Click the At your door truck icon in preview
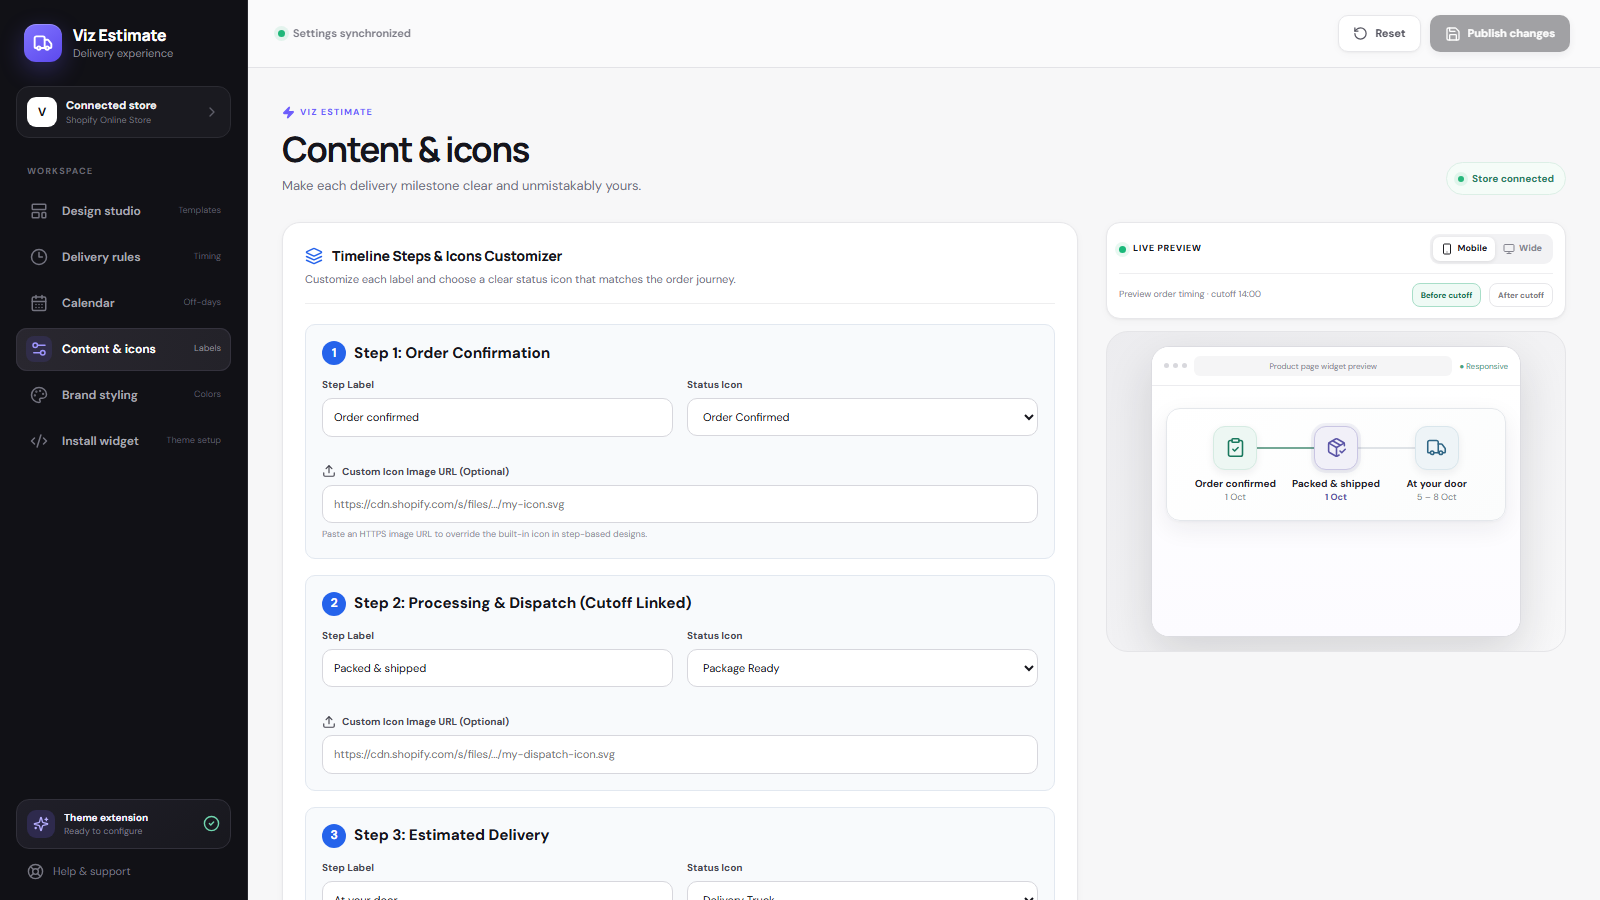The height and width of the screenshot is (900, 1600). click(x=1436, y=448)
